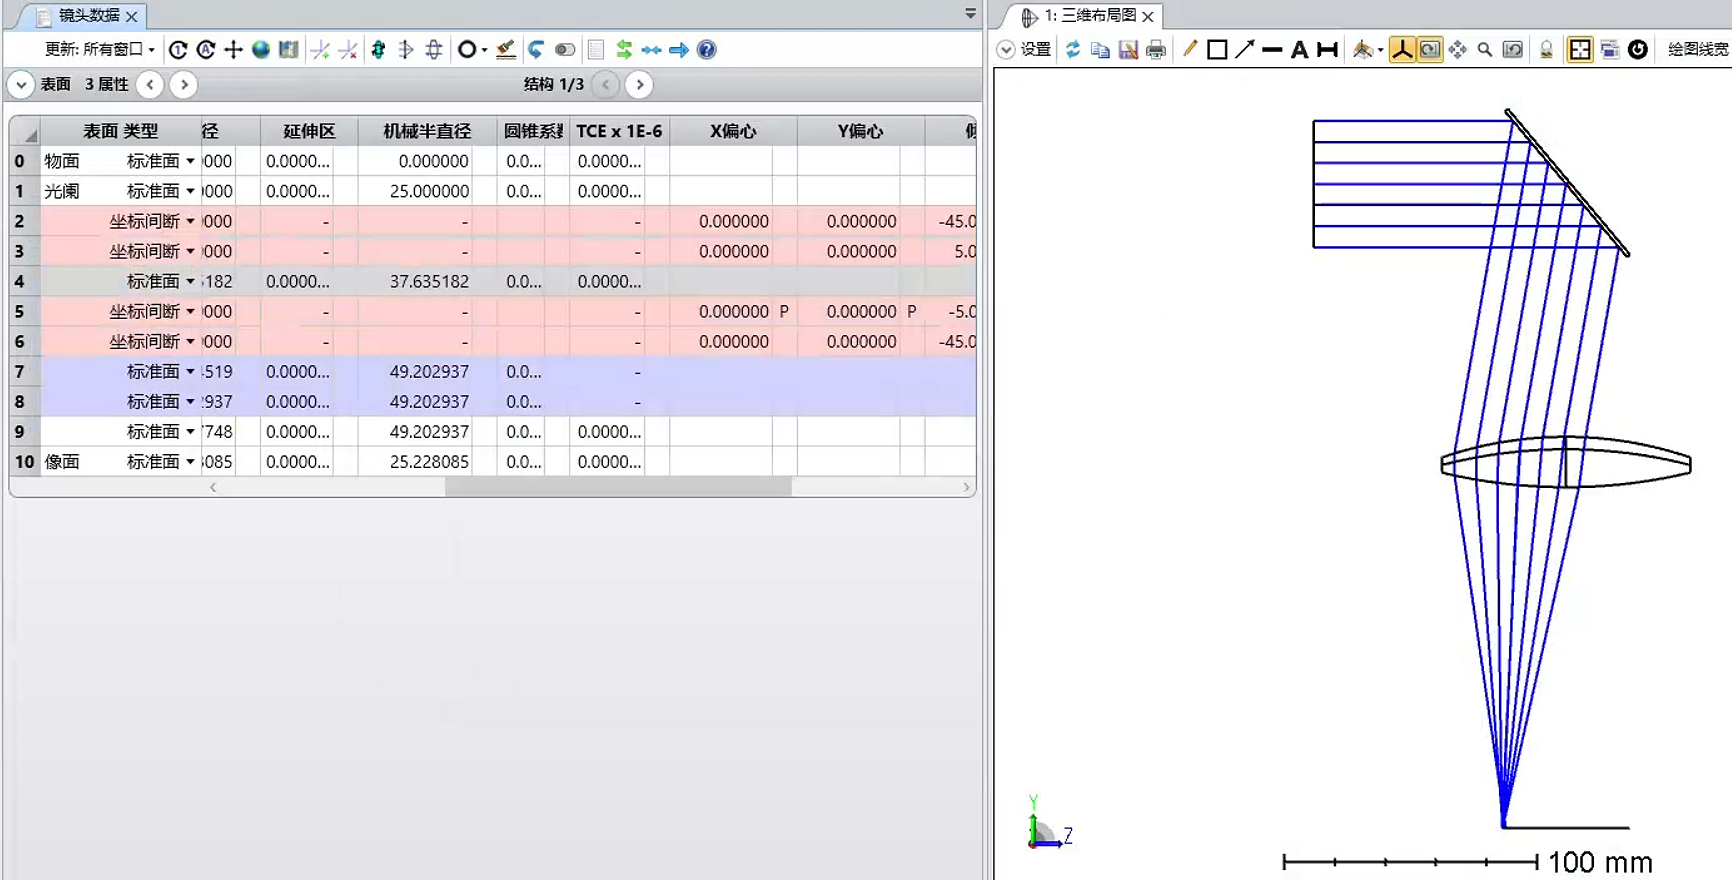Select the text annotation 'A' tool

pyautogui.click(x=1299, y=50)
